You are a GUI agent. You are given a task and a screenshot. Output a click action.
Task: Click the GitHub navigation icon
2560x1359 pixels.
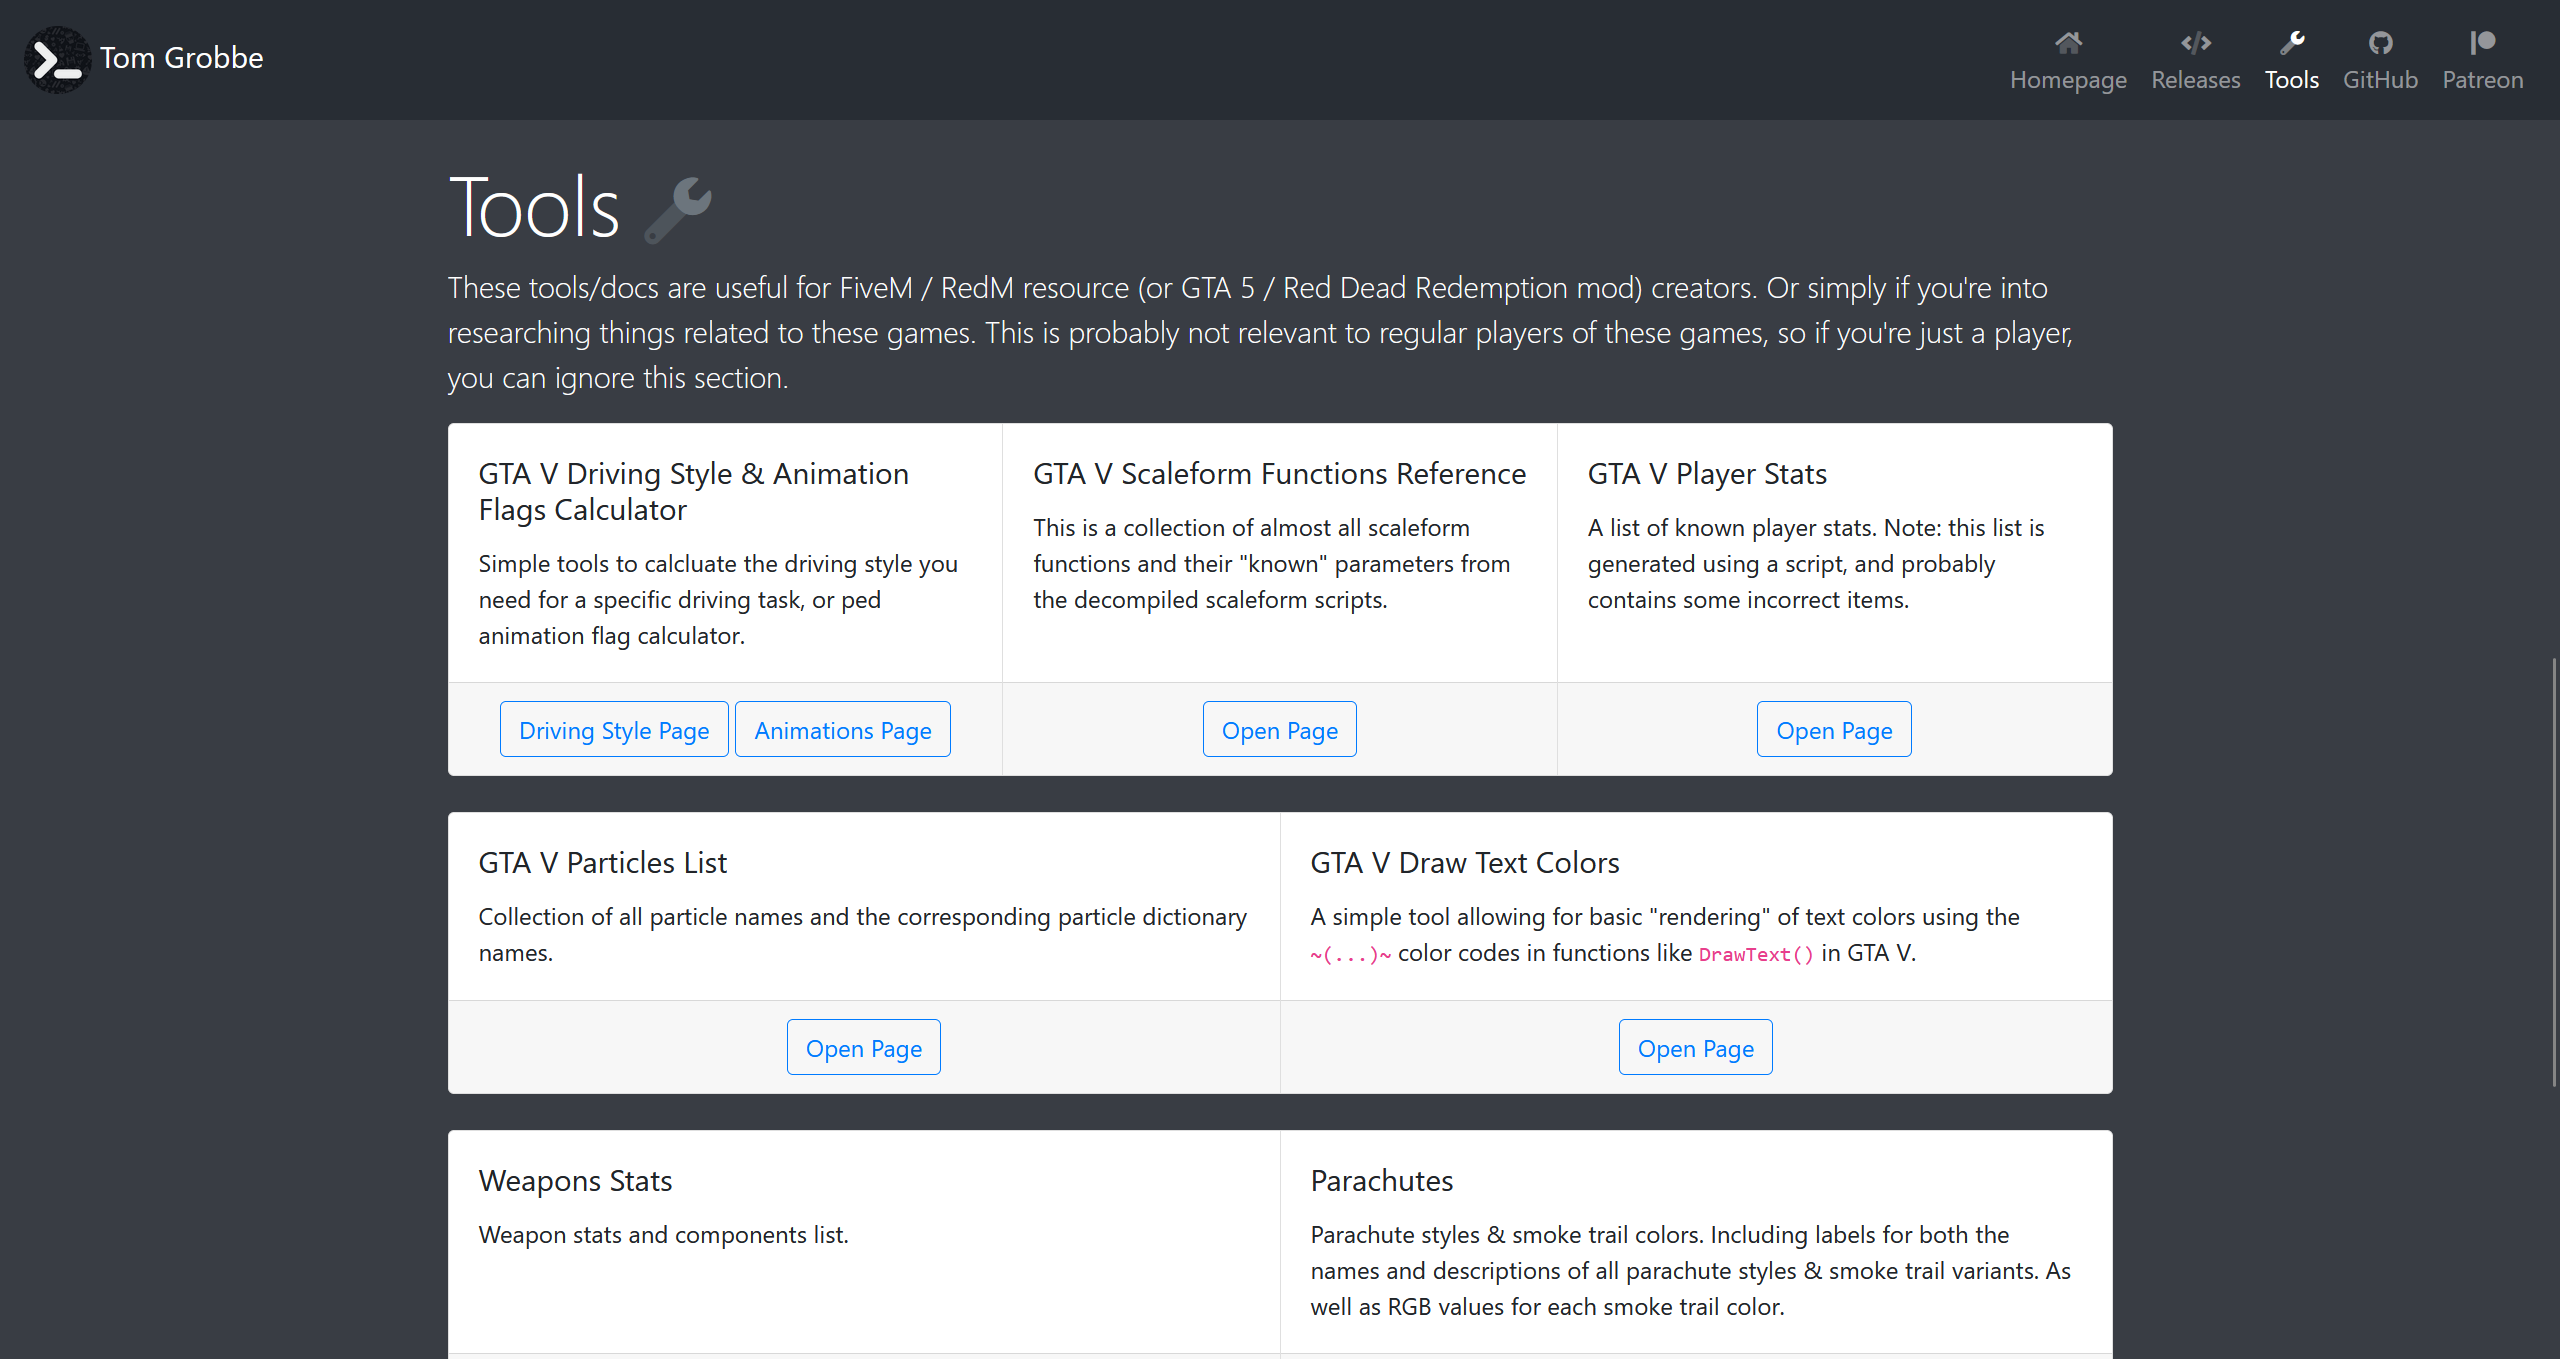(x=2379, y=42)
